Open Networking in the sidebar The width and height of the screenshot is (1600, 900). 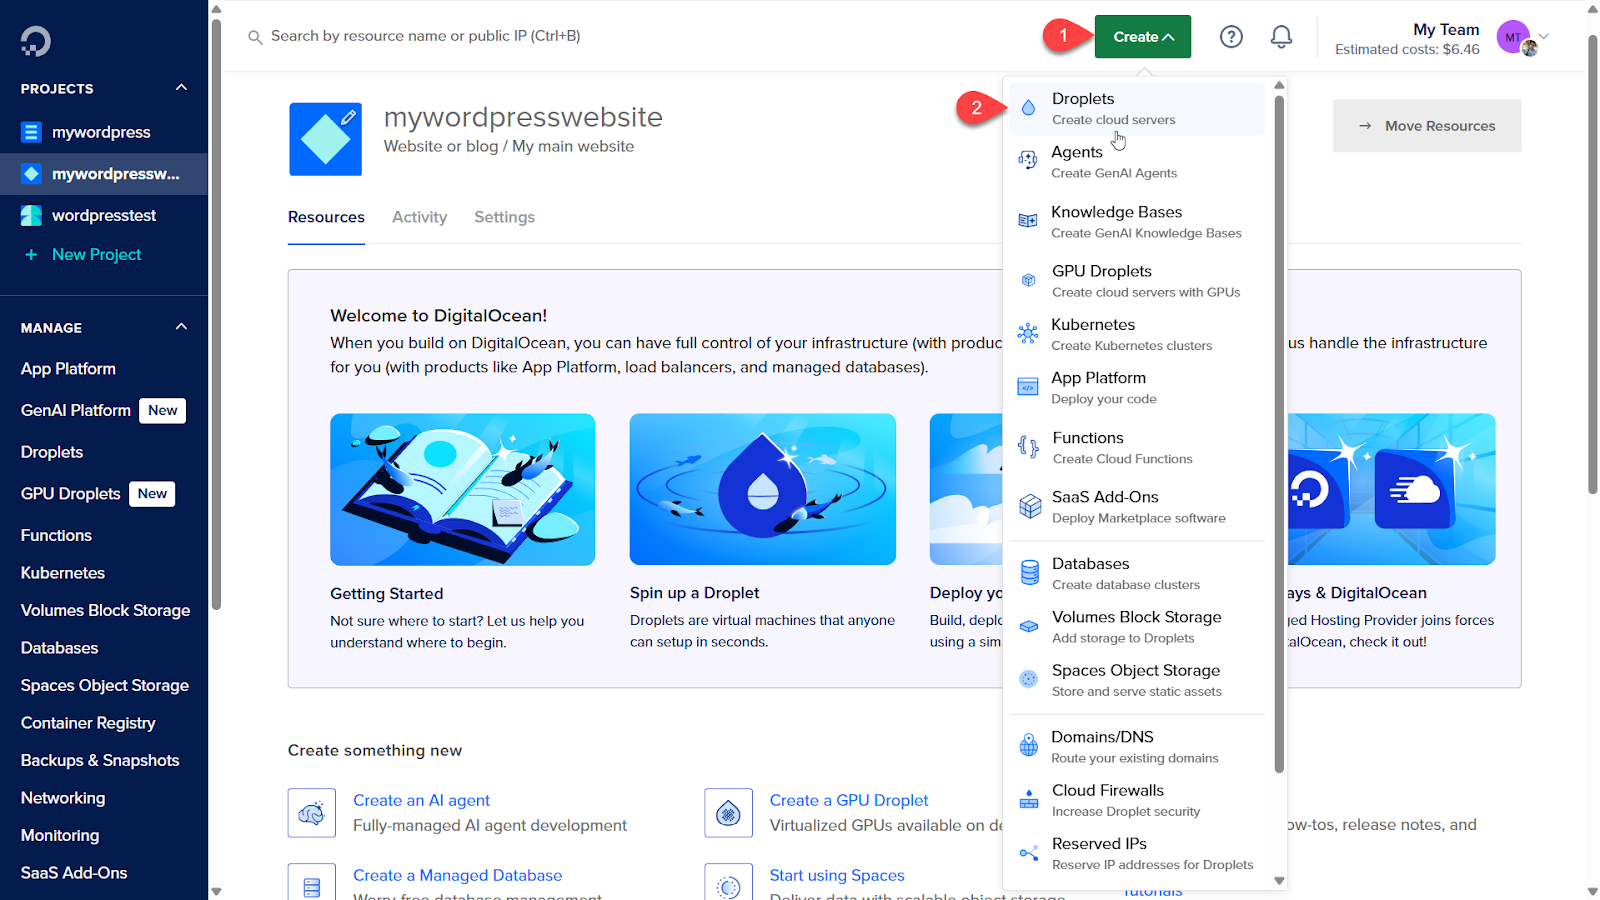pos(63,798)
